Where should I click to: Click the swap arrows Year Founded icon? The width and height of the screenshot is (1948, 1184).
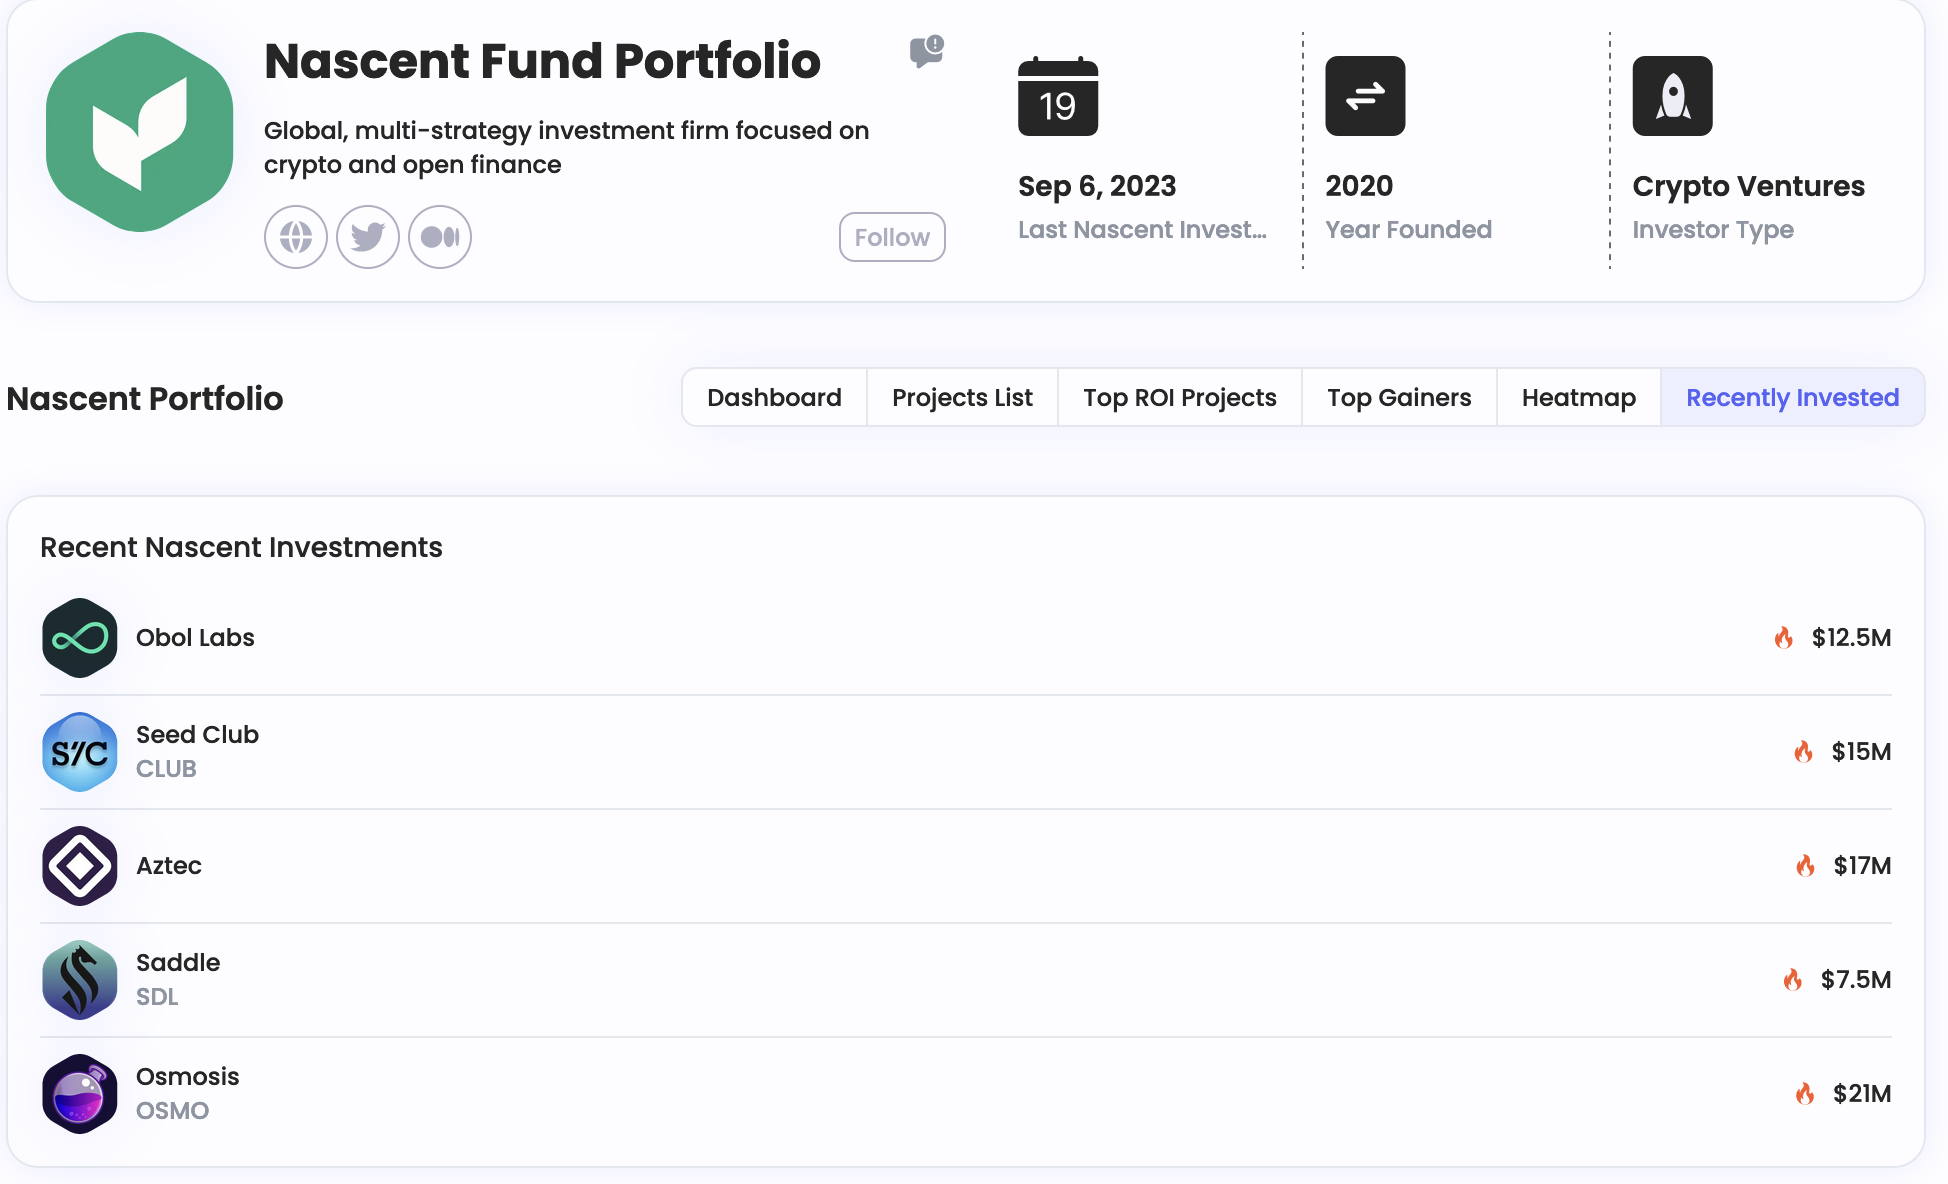tap(1365, 96)
